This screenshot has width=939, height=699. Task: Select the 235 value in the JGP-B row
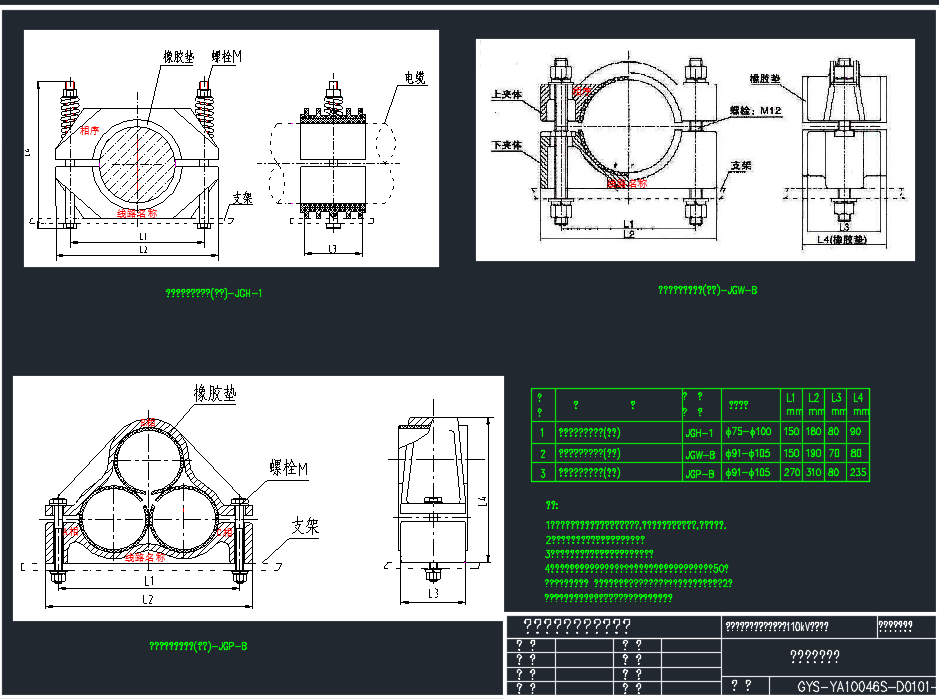(858, 472)
